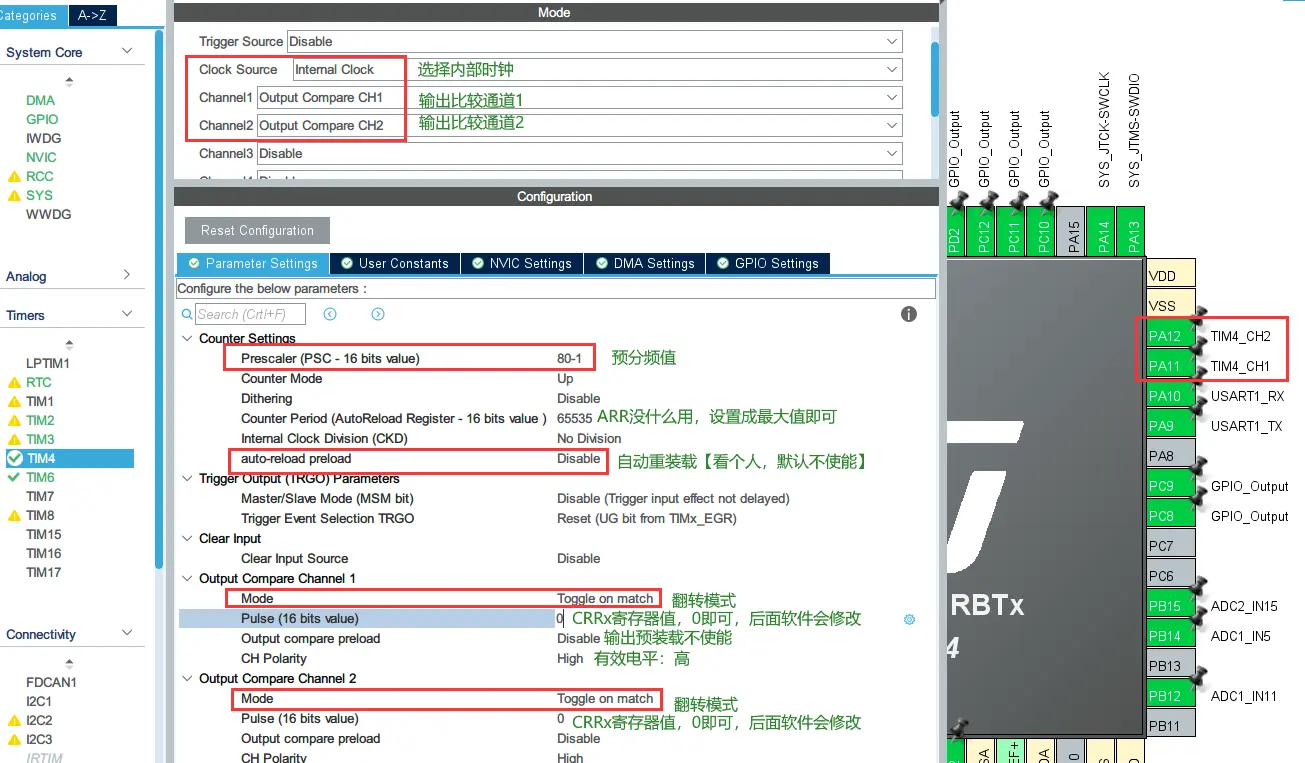Go to previous search result arrow
The width and height of the screenshot is (1305, 763).
[330, 314]
